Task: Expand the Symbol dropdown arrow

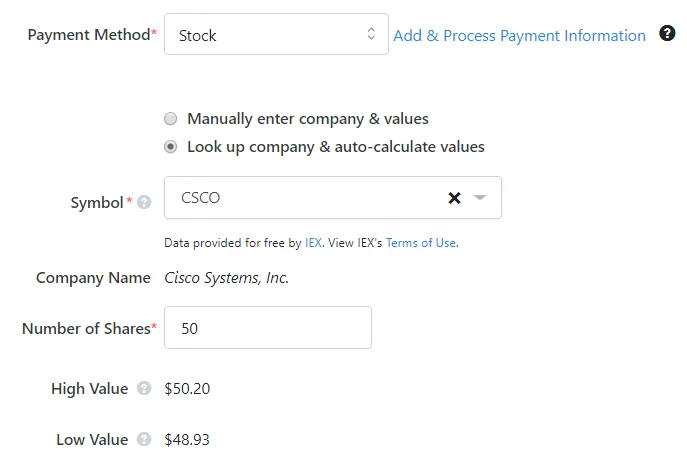Action: (x=480, y=198)
